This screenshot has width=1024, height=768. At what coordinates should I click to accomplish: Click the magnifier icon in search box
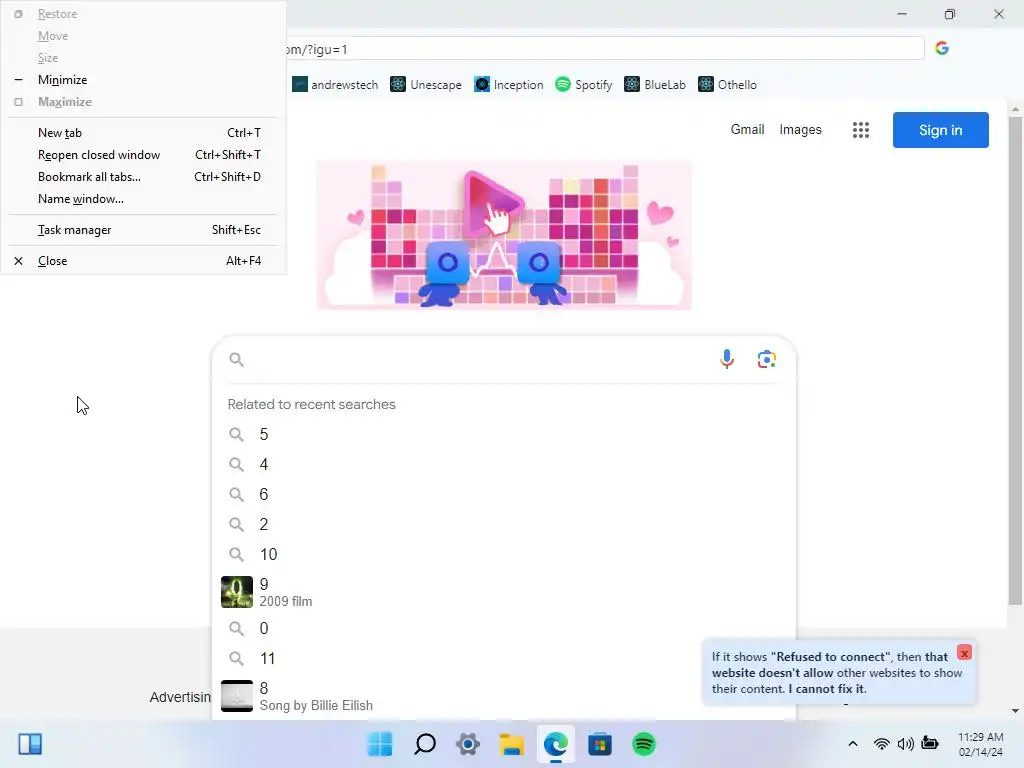[x=236, y=359]
